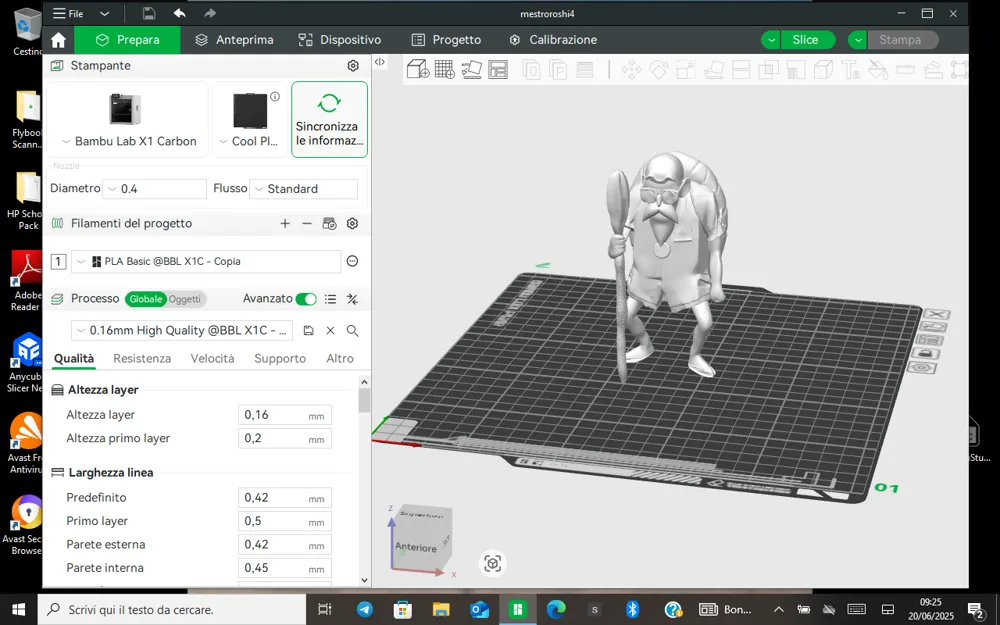This screenshot has height=625, width=1000.
Task: Open the Slice options dropdown arrow
Action: coord(771,40)
